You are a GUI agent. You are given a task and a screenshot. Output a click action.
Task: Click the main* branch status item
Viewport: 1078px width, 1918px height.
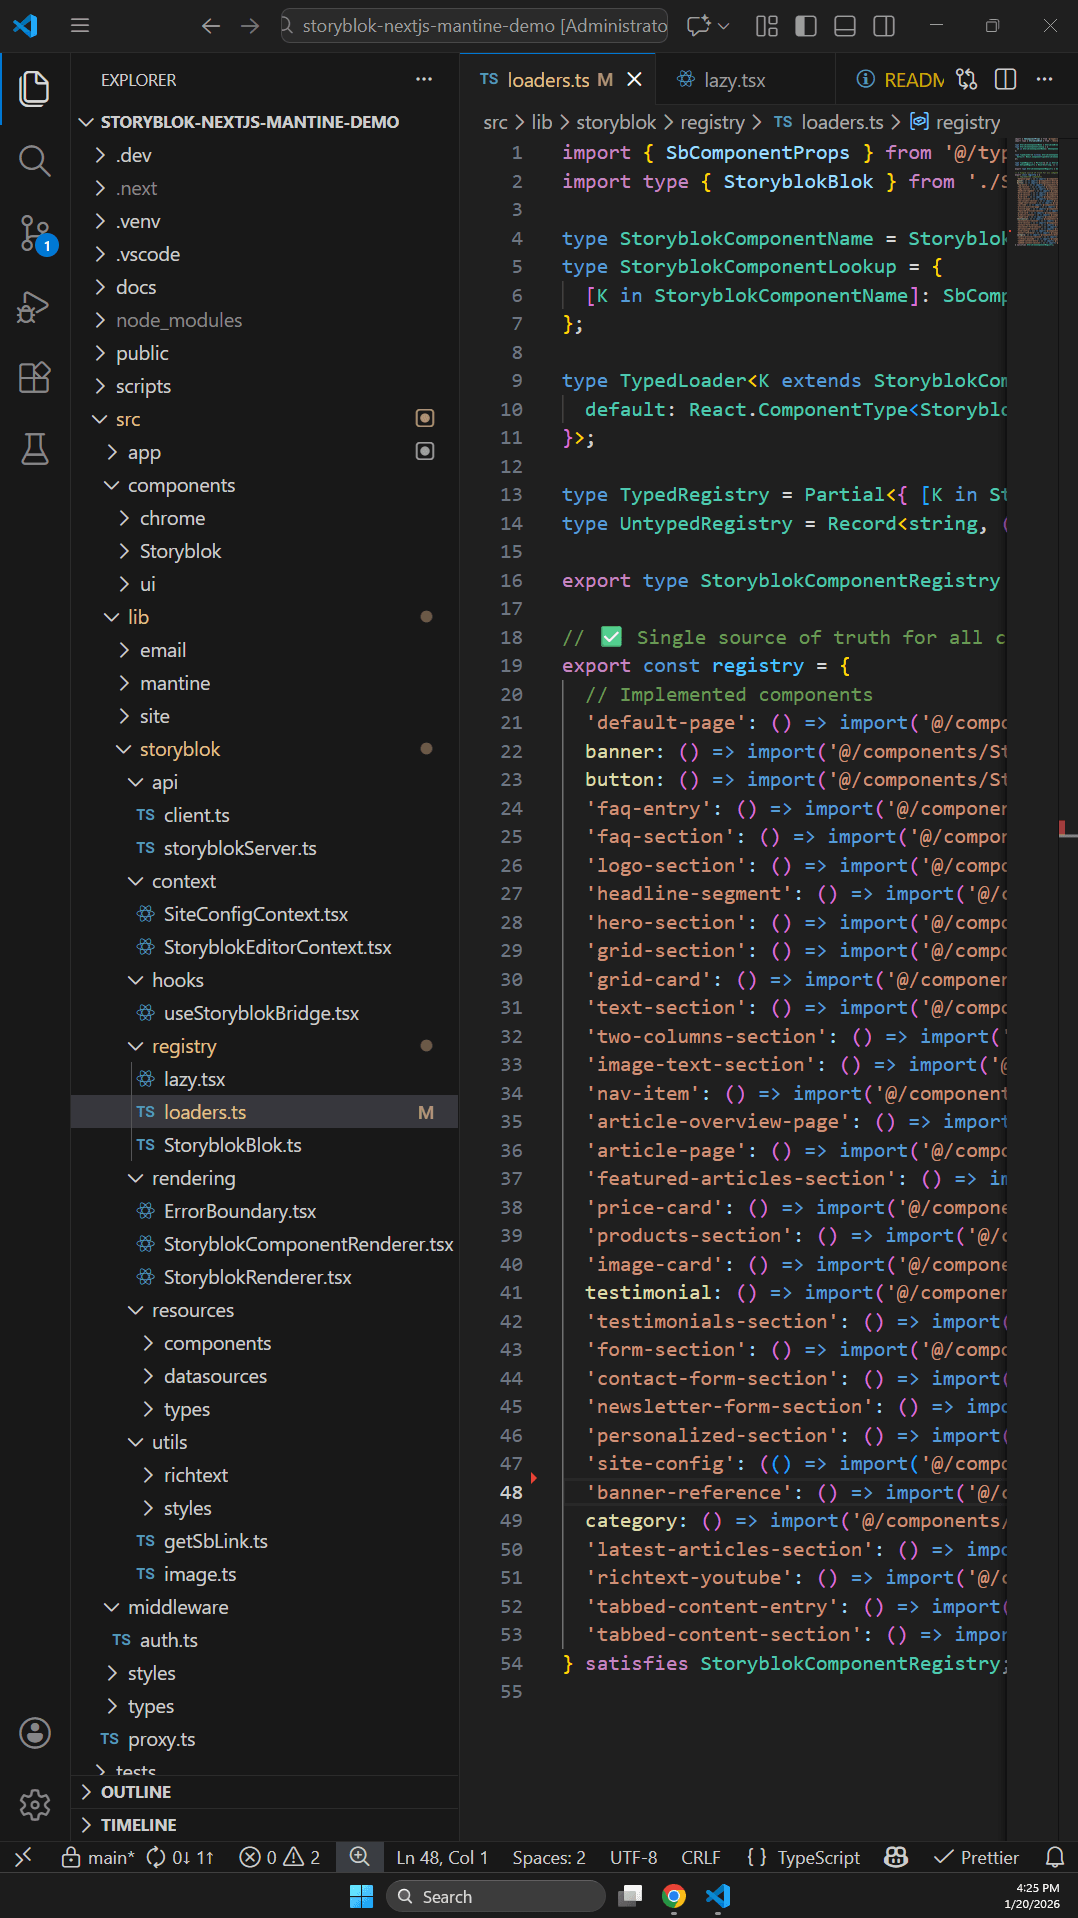tap(98, 1857)
